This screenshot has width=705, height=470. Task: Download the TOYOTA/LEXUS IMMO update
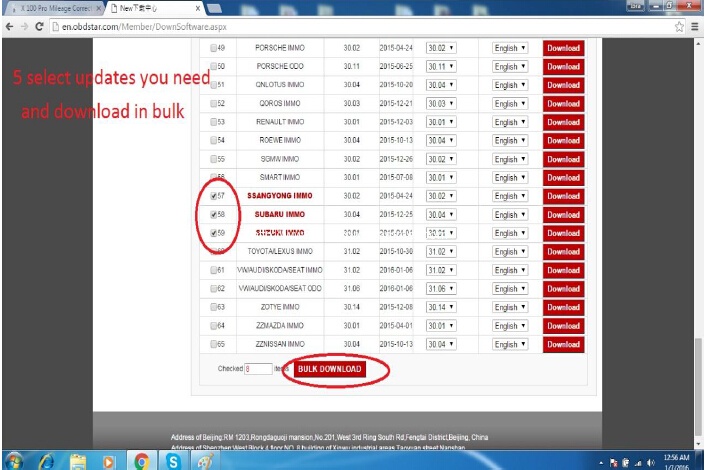tap(563, 251)
